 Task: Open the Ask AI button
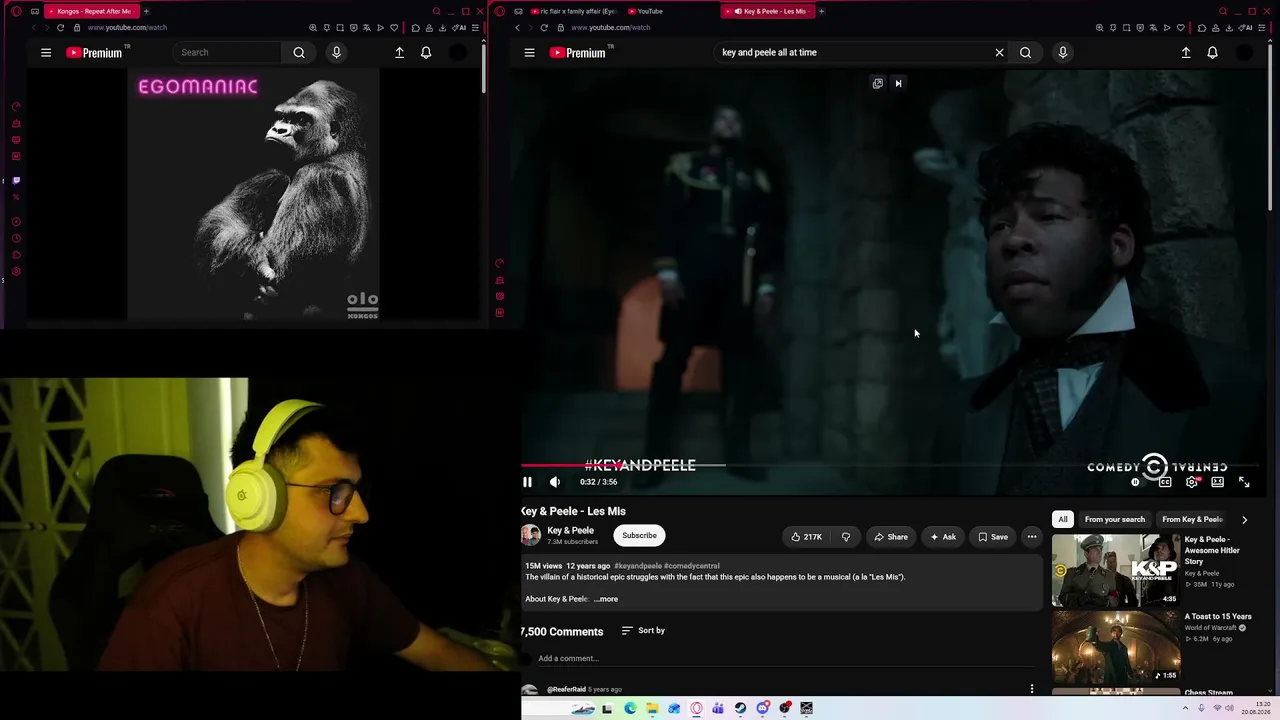[943, 537]
